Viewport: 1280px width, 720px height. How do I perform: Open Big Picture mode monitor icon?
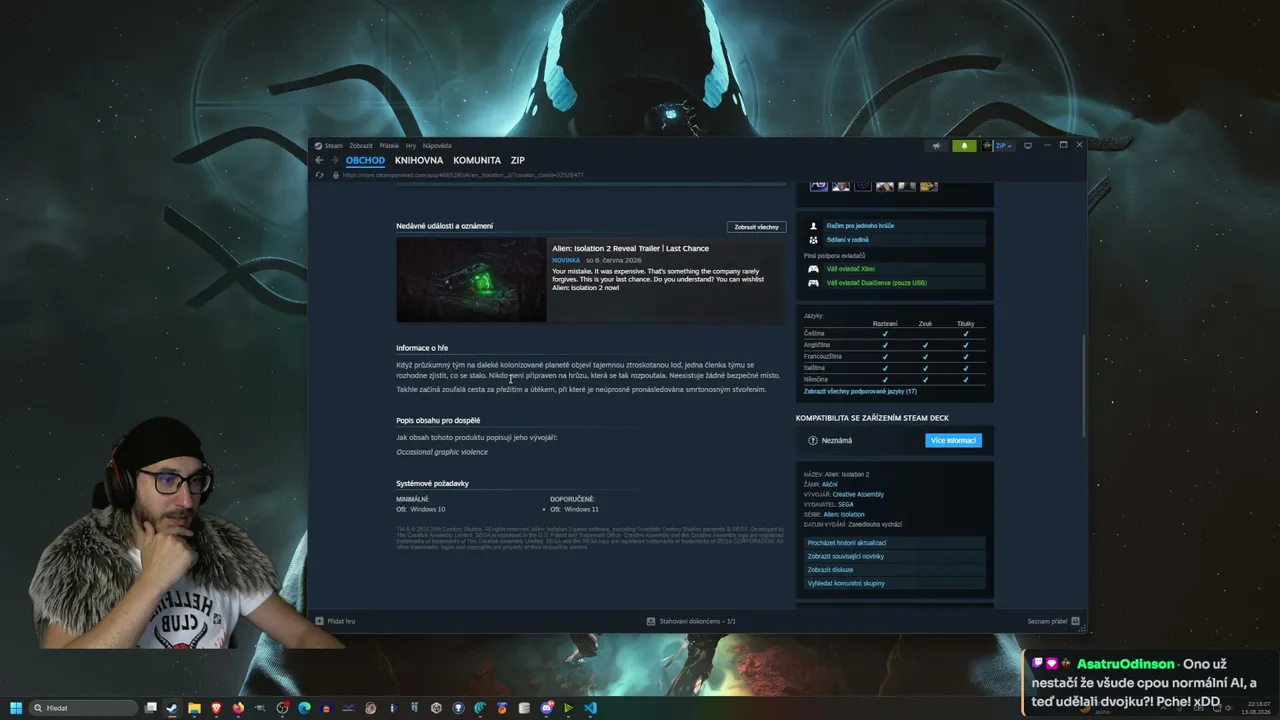click(1027, 146)
